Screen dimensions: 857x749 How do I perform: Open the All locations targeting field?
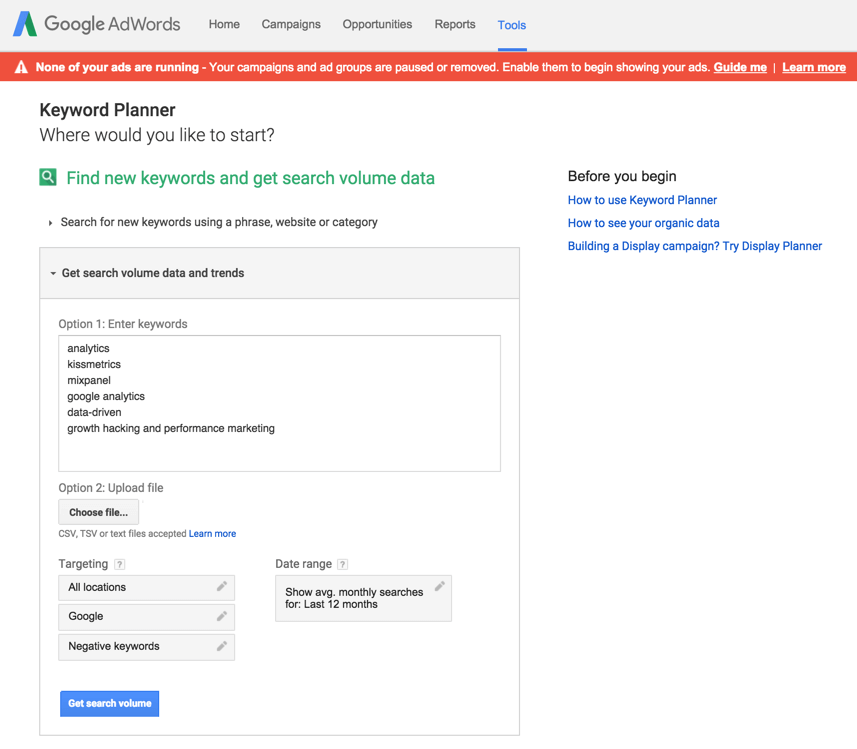point(146,588)
